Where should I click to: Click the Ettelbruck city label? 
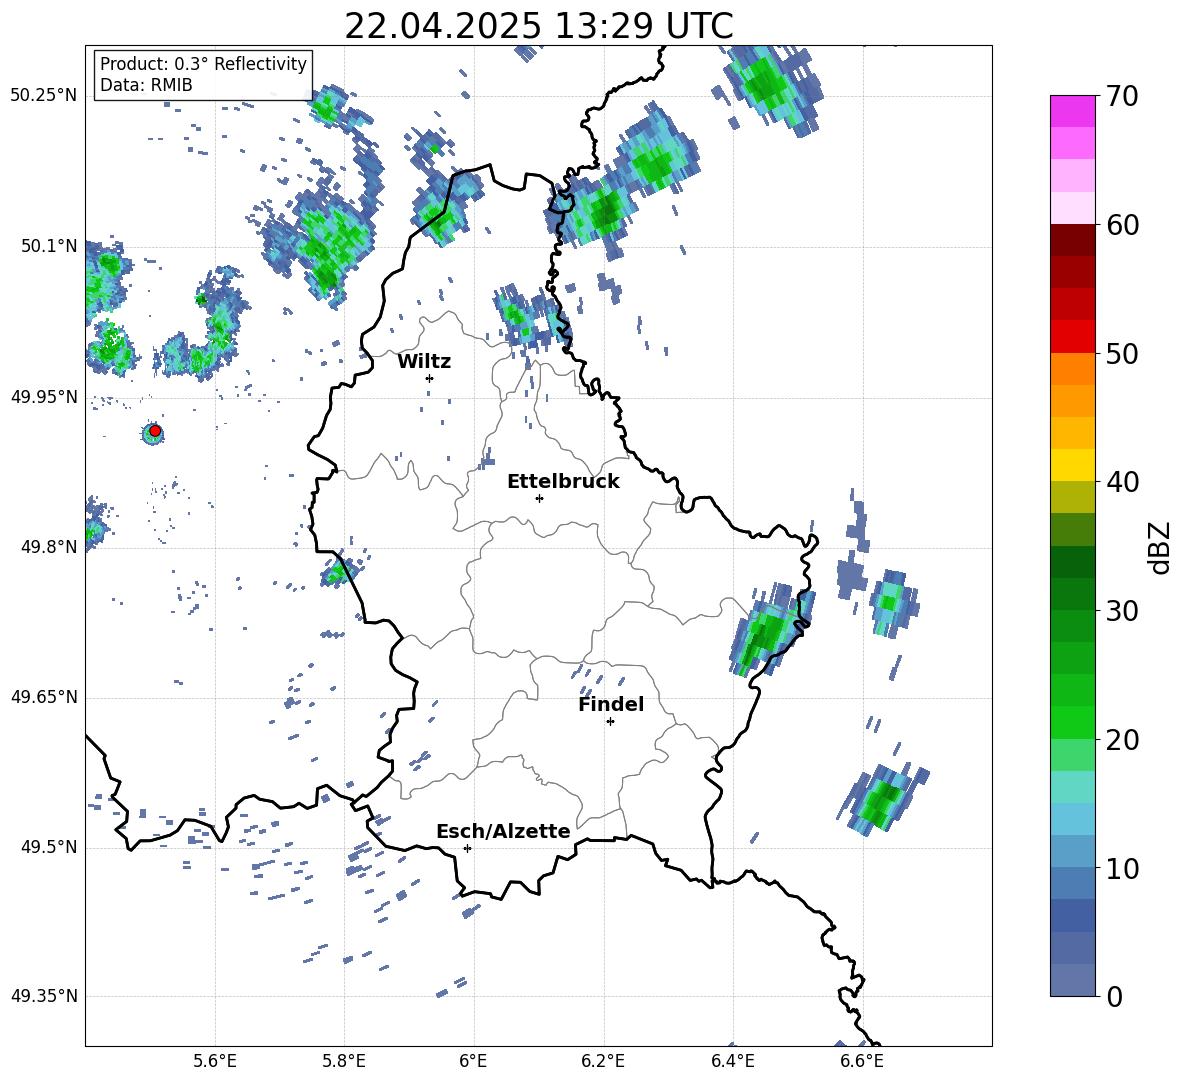(563, 482)
